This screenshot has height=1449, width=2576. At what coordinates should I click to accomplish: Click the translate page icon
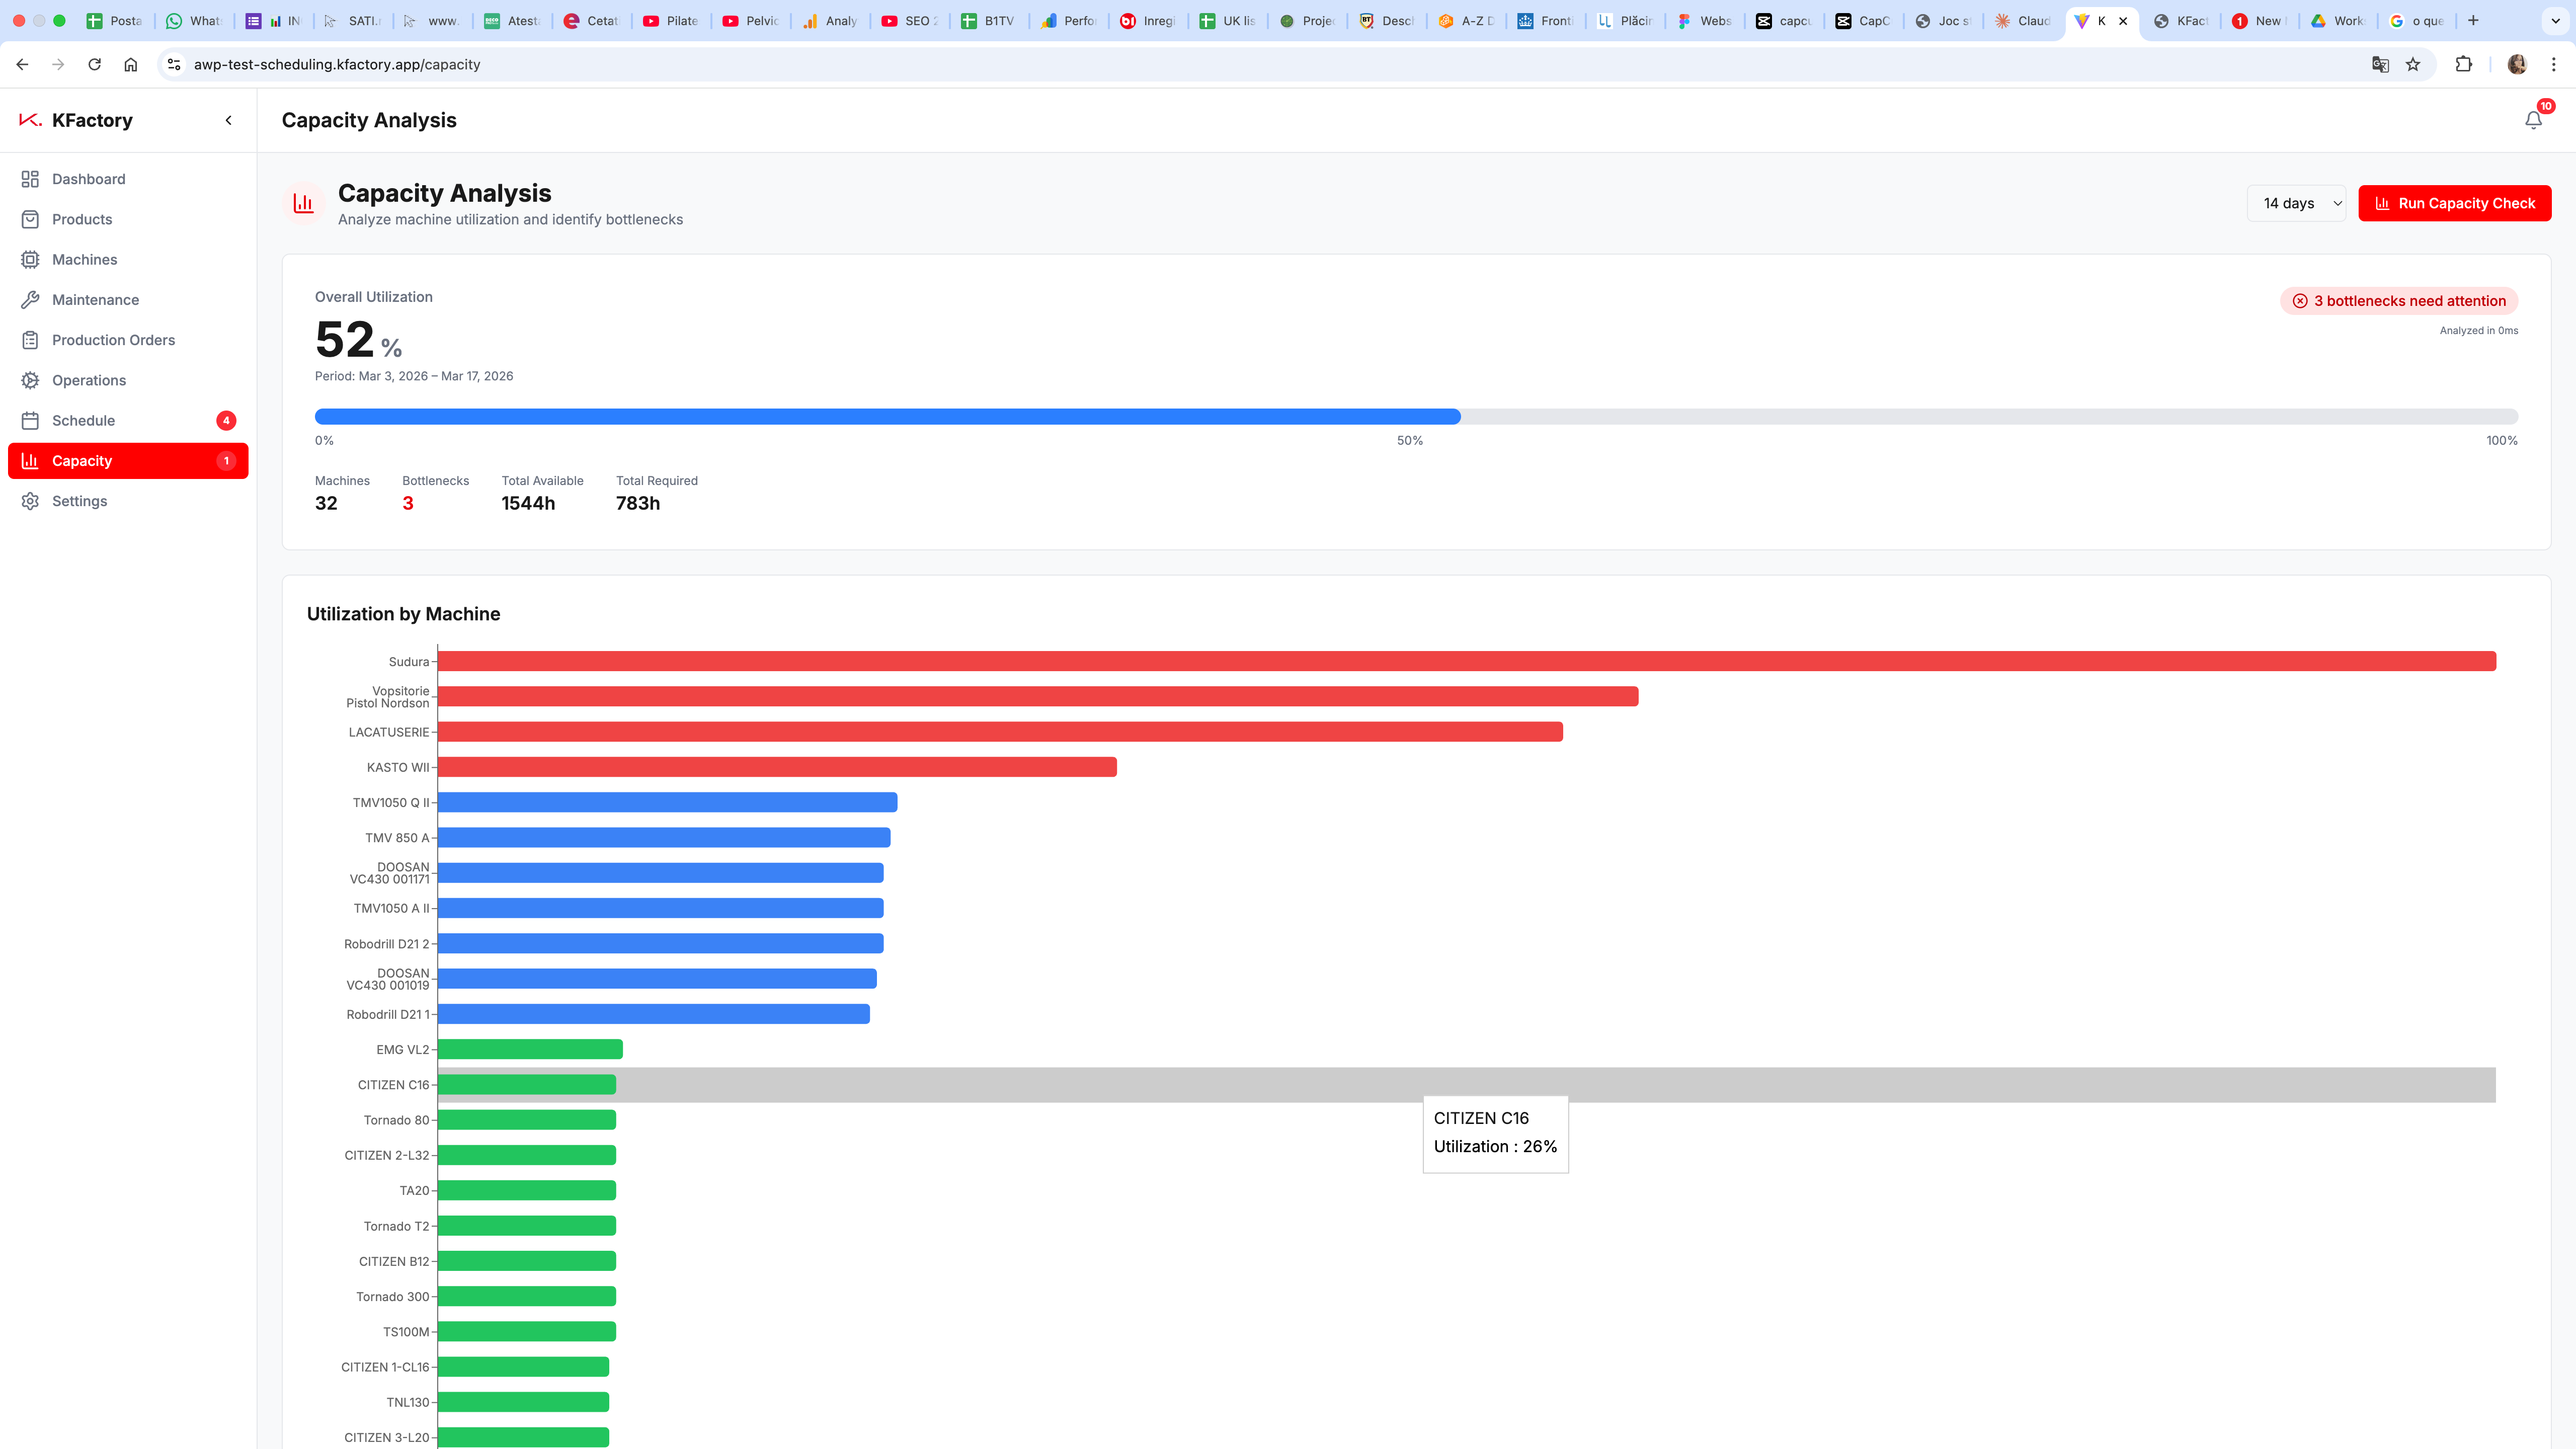pos(2380,64)
